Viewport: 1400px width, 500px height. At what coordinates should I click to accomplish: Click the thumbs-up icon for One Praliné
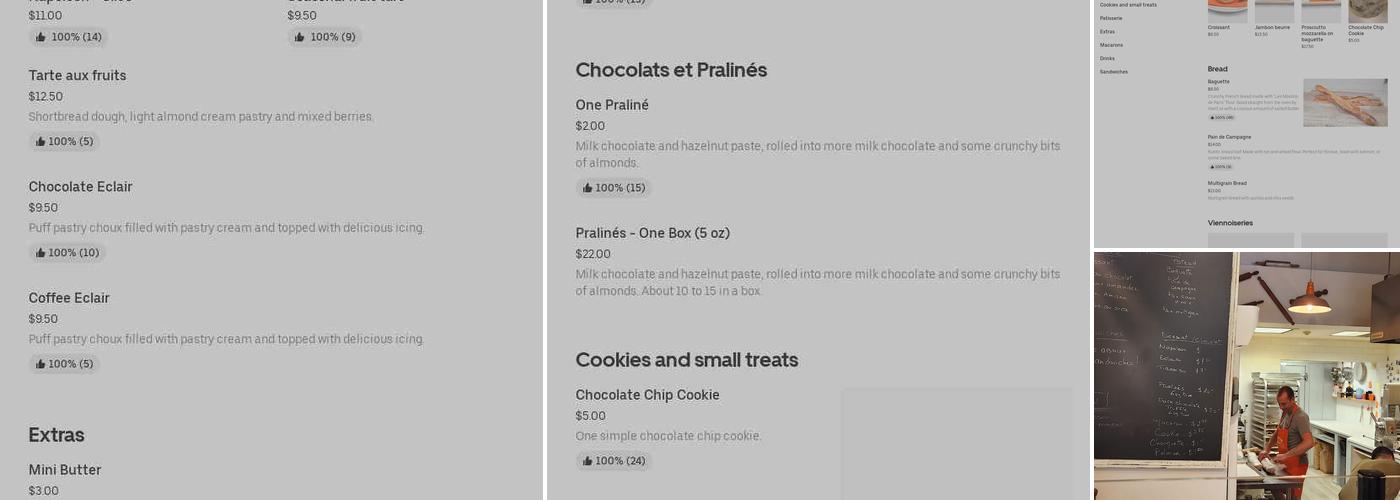588,188
